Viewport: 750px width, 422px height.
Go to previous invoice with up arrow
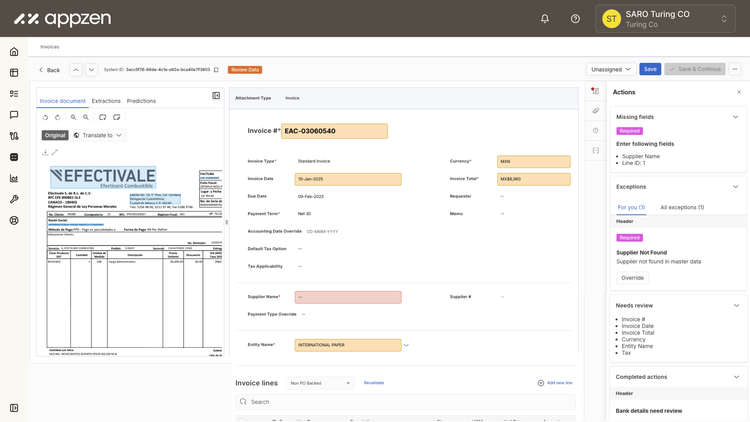(x=76, y=70)
